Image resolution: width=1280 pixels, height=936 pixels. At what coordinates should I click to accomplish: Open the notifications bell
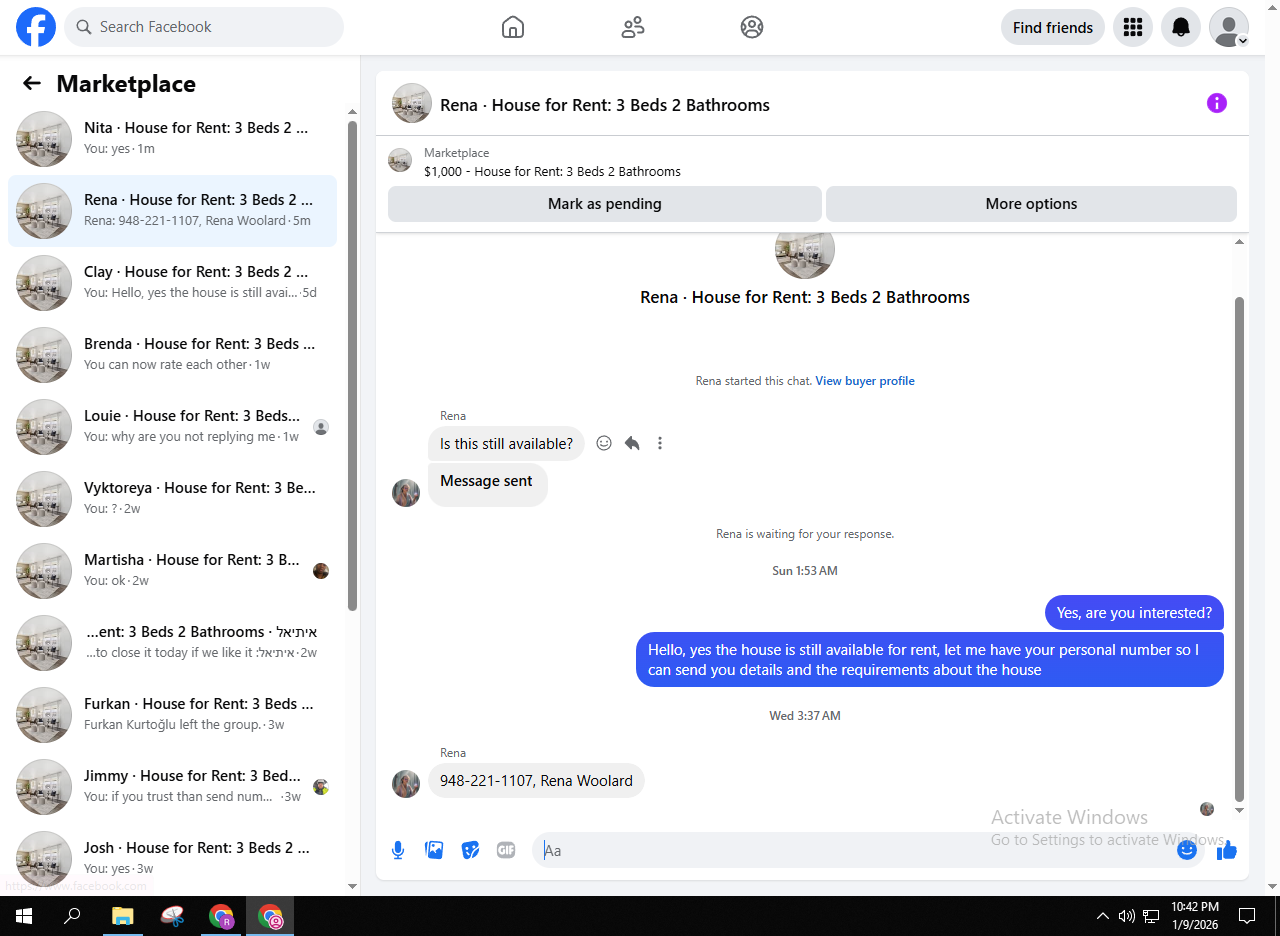[1181, 27]
